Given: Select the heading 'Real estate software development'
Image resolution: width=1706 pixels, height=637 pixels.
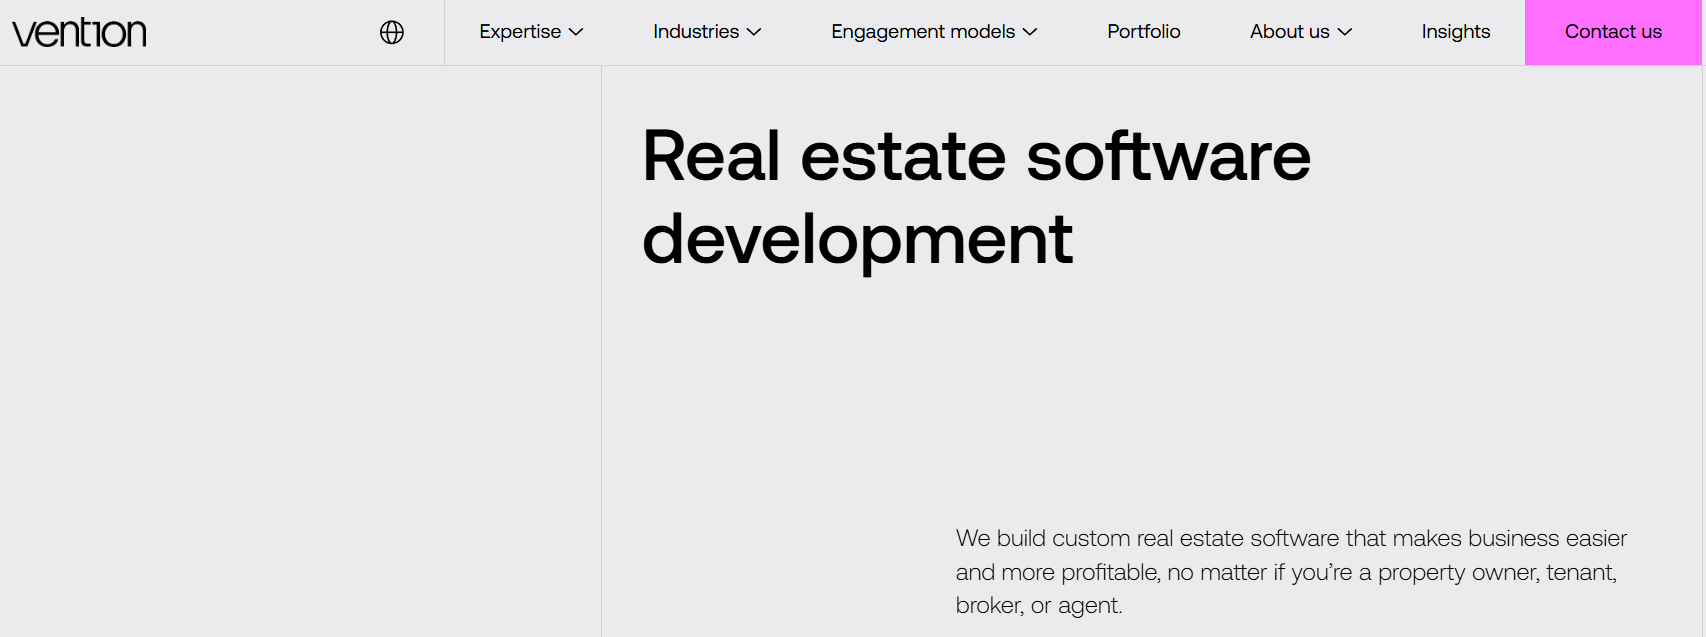Looking at the screenshot, I should click(x=976, y=197).
